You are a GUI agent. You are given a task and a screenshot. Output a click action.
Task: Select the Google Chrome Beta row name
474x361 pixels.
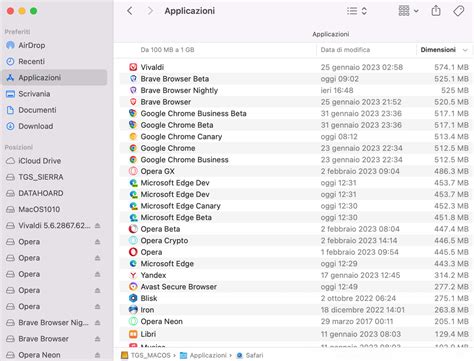177,125
